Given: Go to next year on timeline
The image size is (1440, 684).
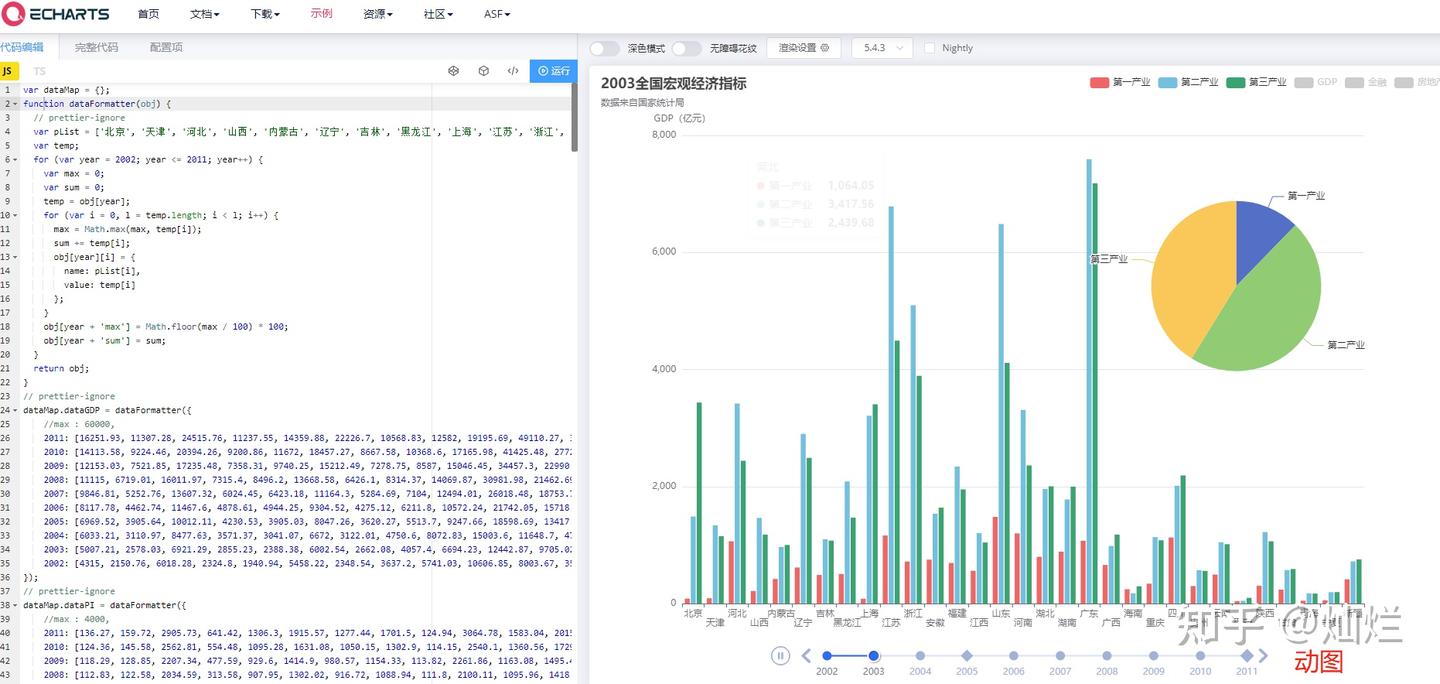Looking at the screenshot, I should pyautogui.click(x=1263, y=656).
